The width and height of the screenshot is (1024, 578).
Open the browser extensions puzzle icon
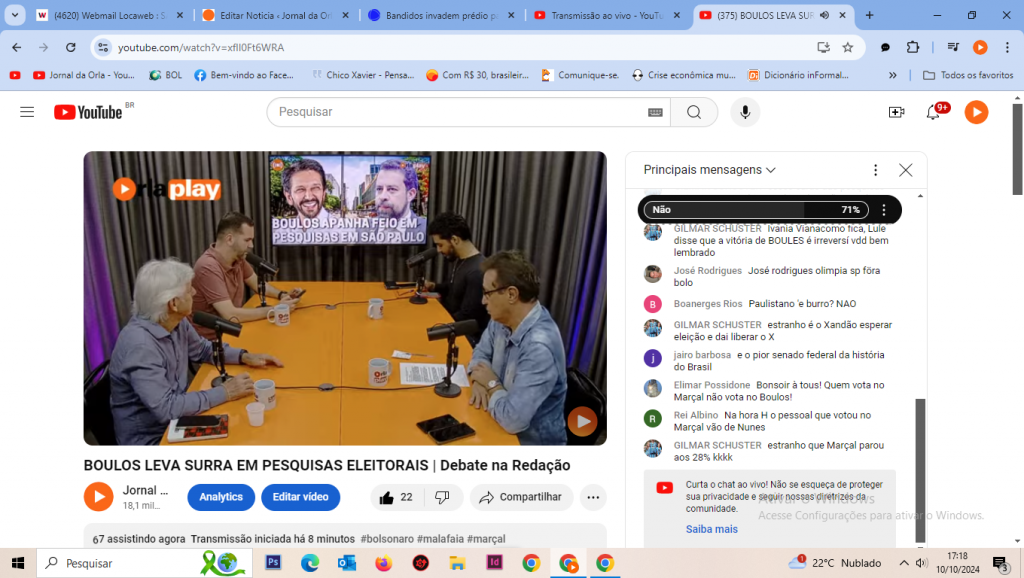pos(912,47)
